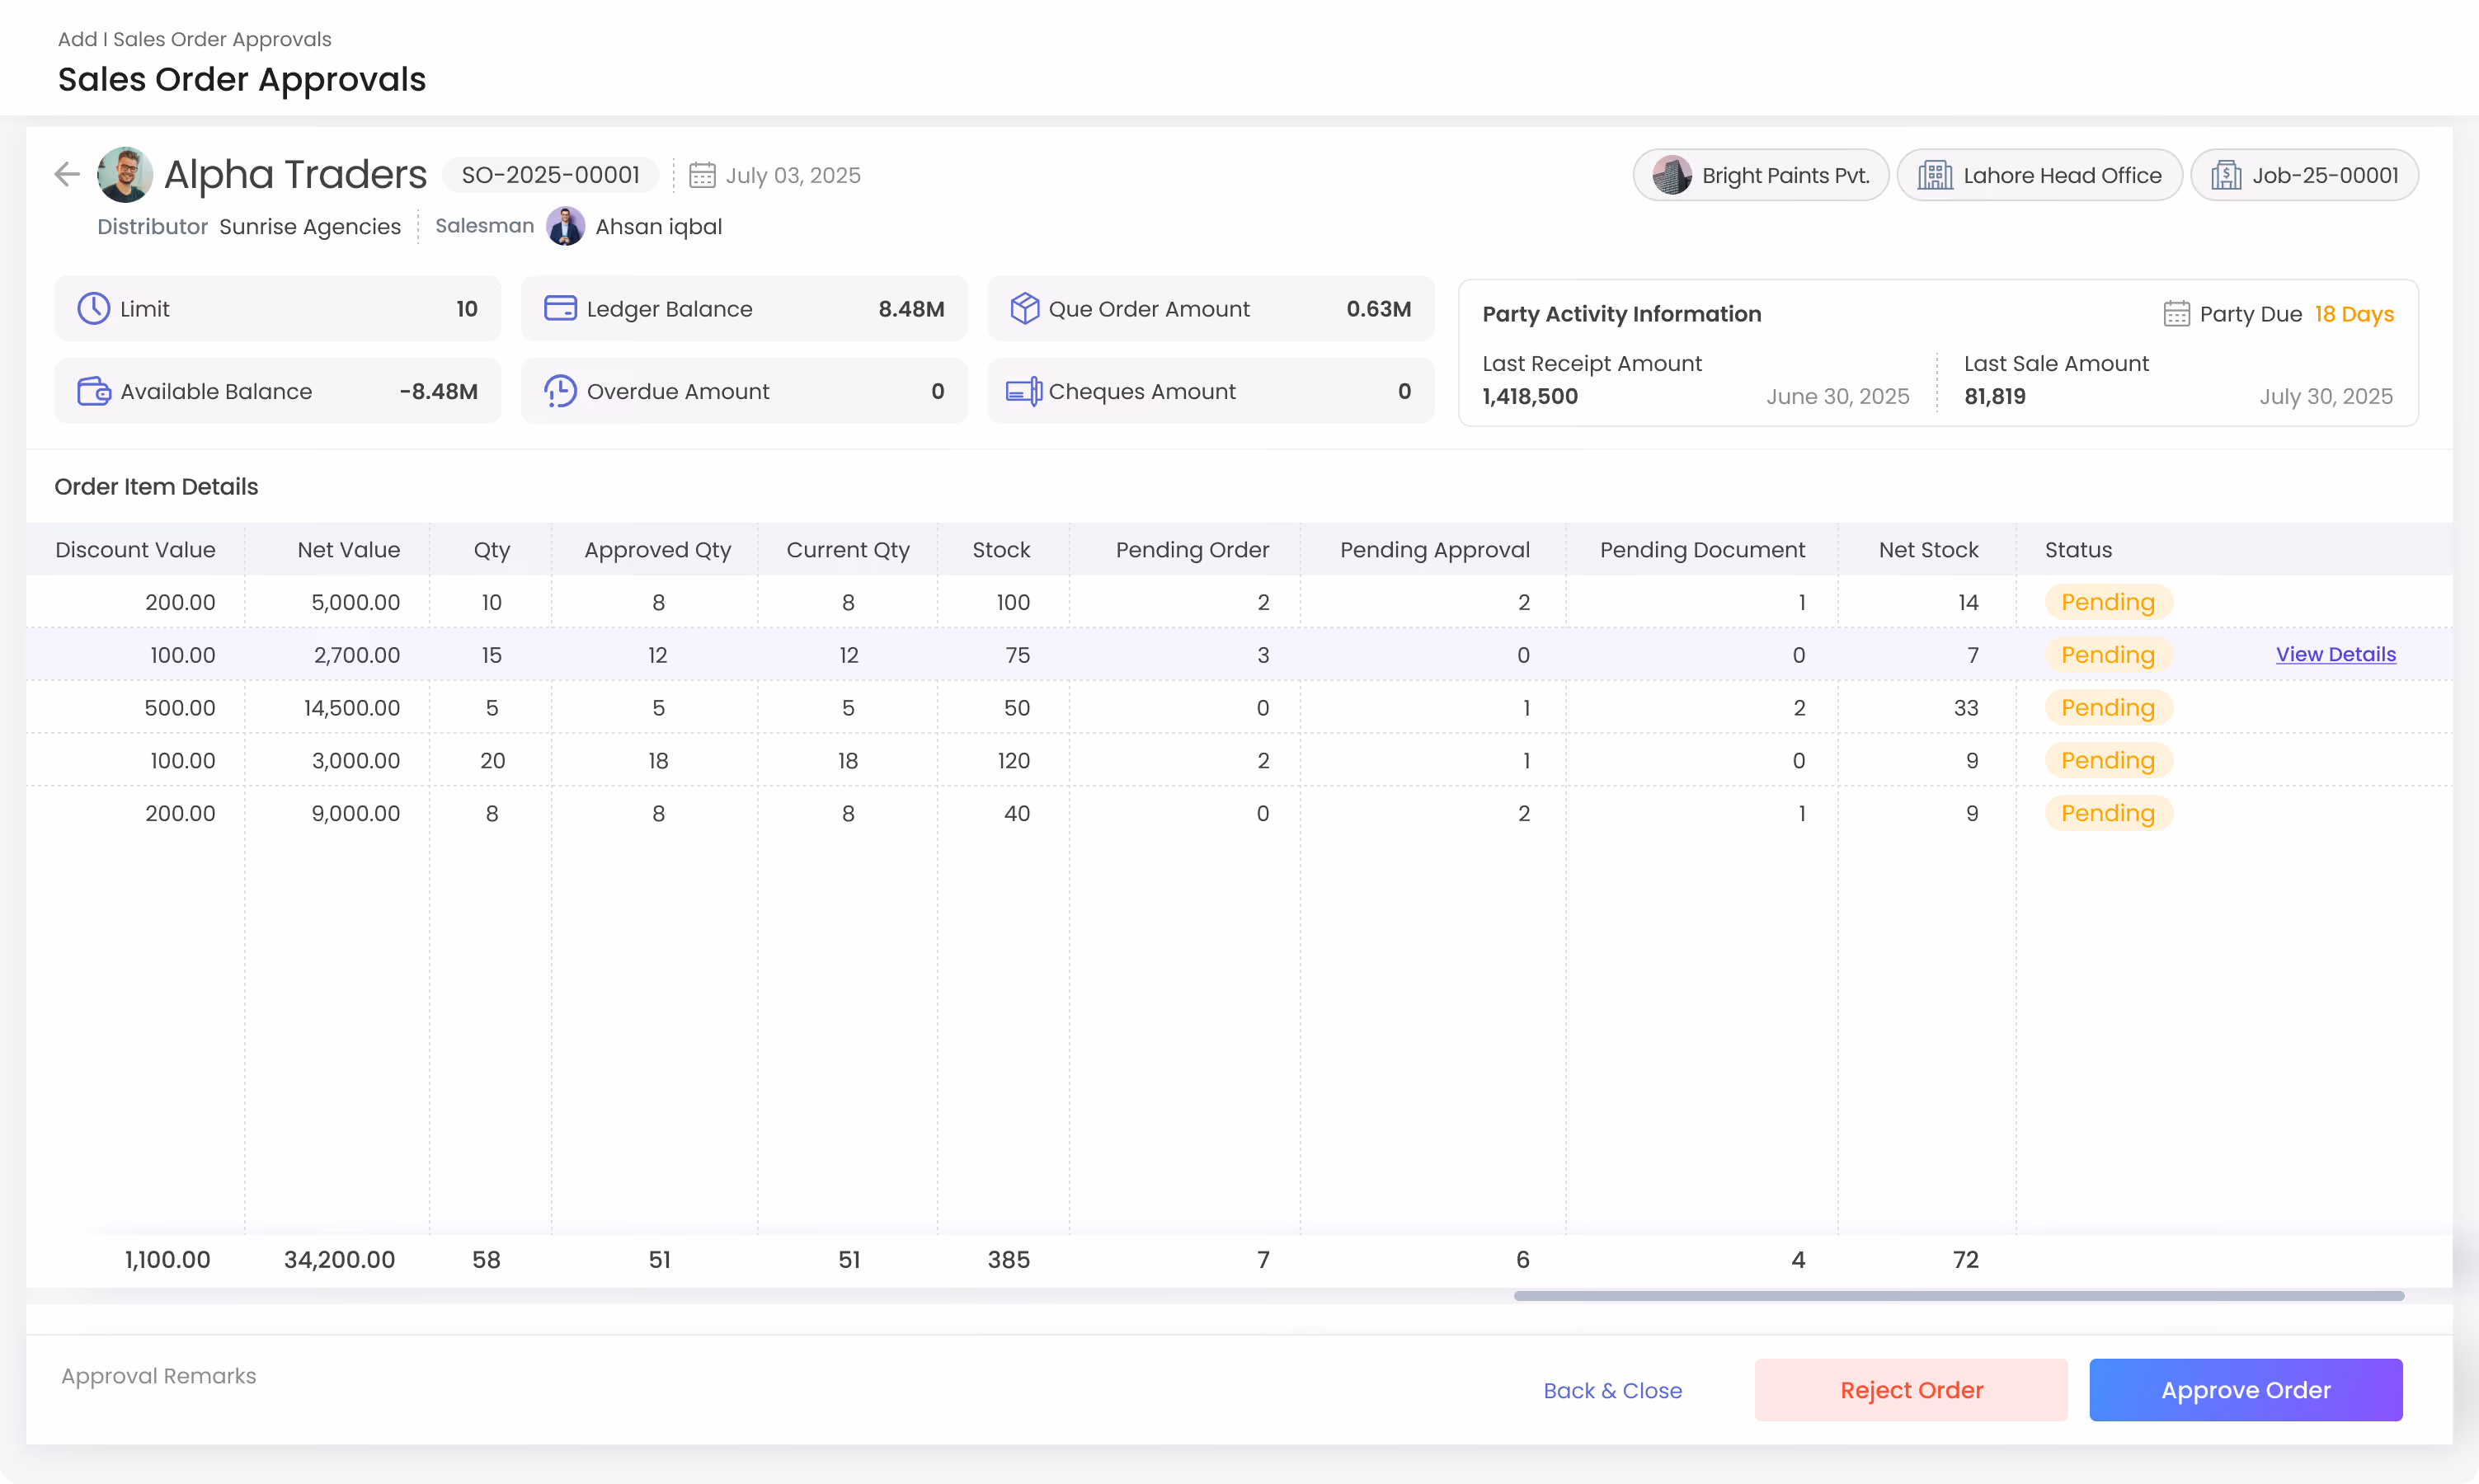Click the Discount Value column header

click(135, 549)
